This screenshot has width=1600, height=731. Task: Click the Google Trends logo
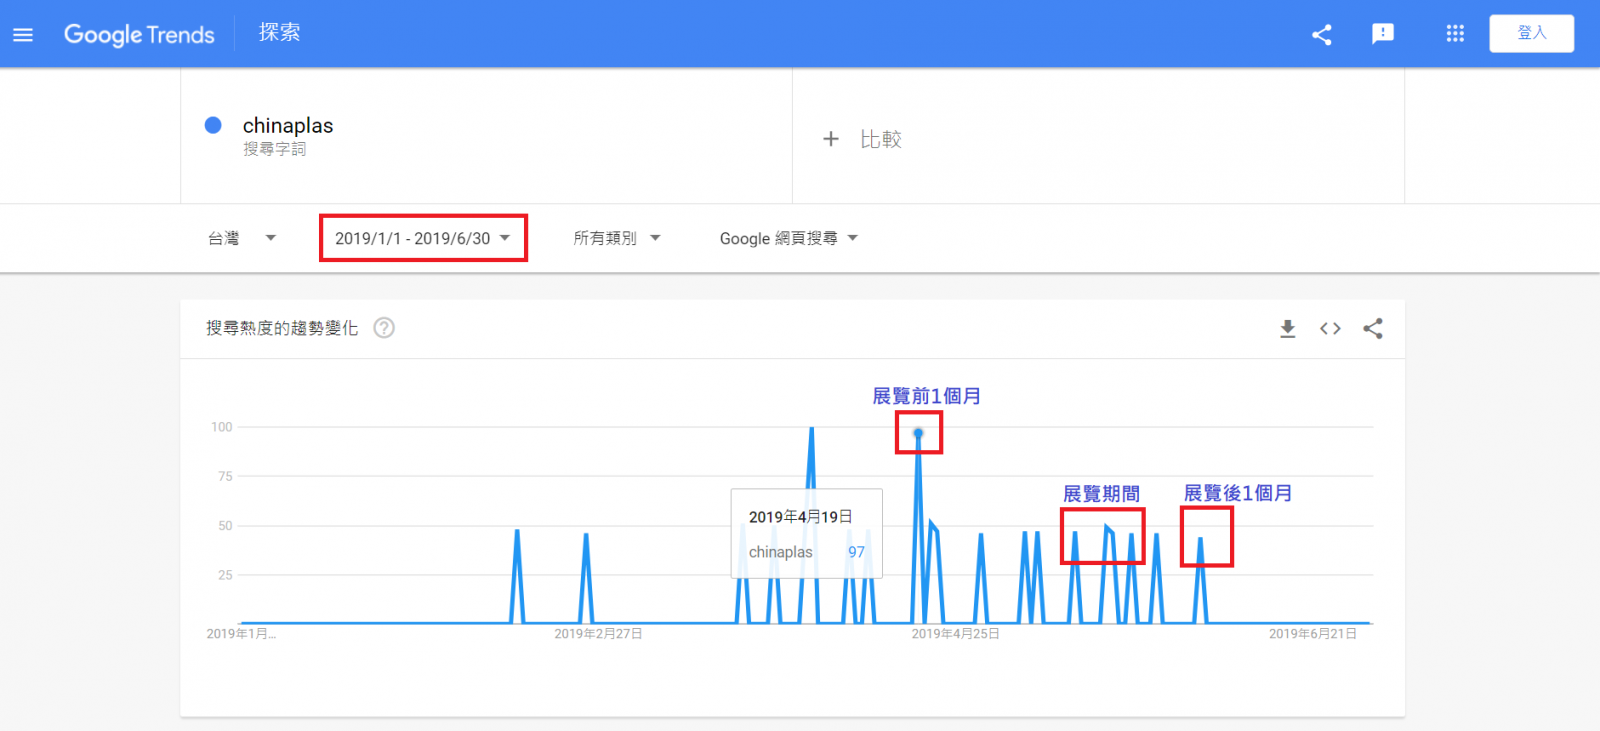coord(139,35)
